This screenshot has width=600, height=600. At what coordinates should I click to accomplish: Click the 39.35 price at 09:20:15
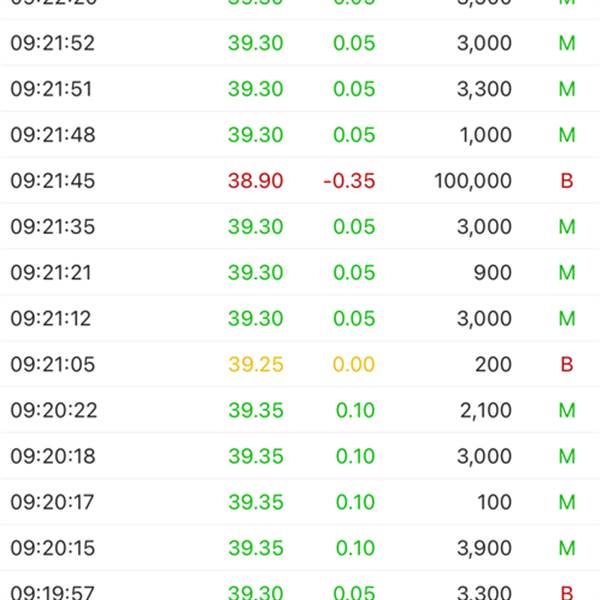point(256,548)
